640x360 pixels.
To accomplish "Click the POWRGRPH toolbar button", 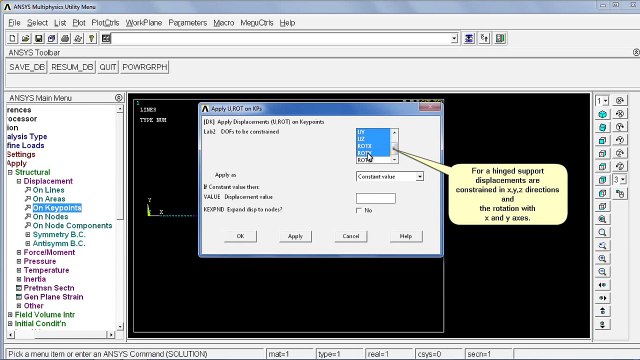I will [145, 67].
